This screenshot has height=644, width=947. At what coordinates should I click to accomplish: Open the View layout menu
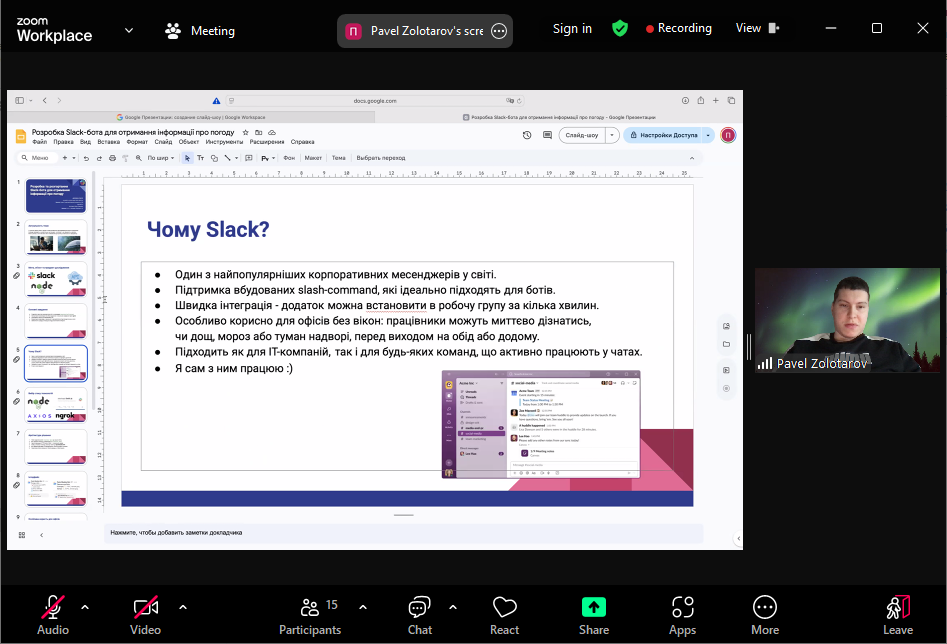pos(757,29)
